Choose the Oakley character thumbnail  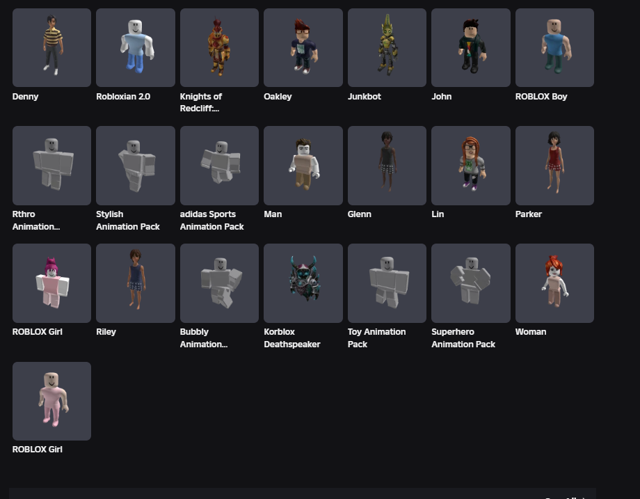(303, 47)
